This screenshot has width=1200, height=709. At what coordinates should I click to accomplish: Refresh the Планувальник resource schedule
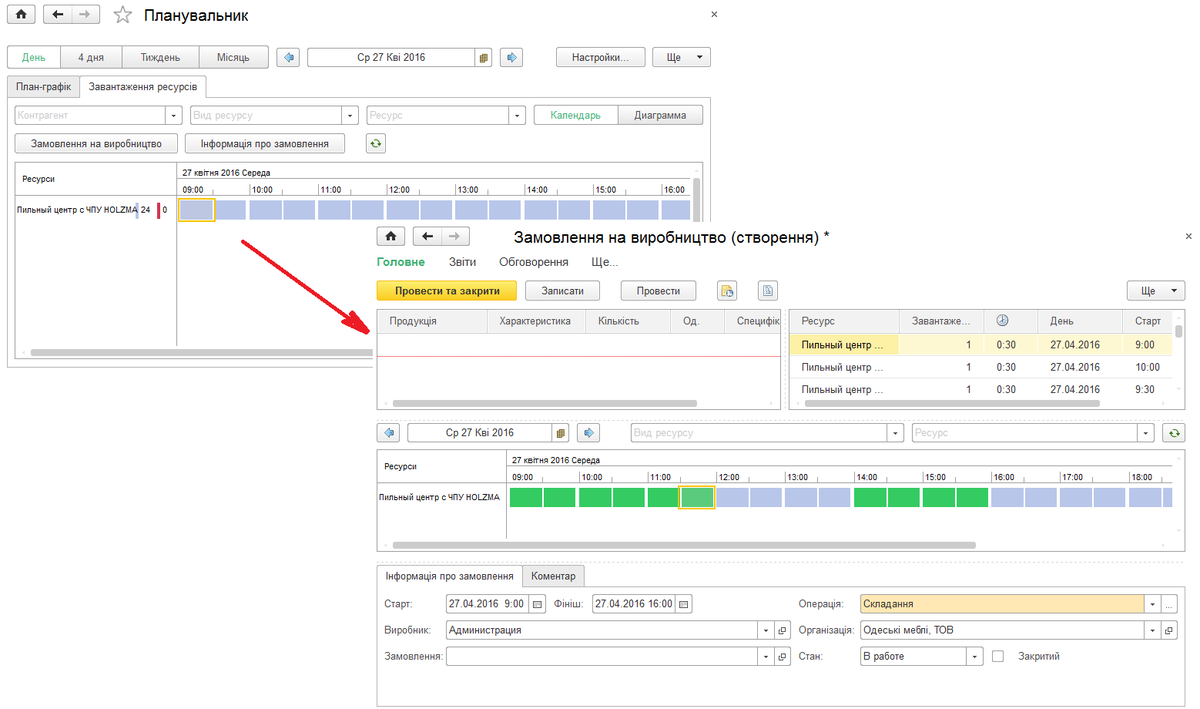tap(376, 144)
